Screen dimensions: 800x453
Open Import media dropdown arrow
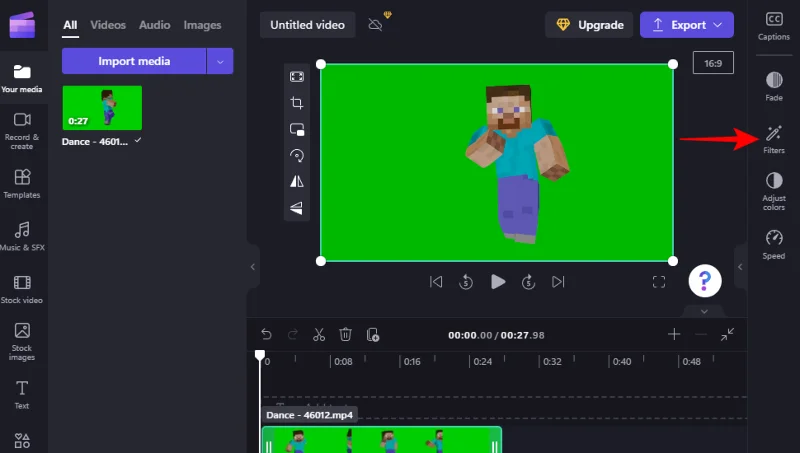(220, 61)
